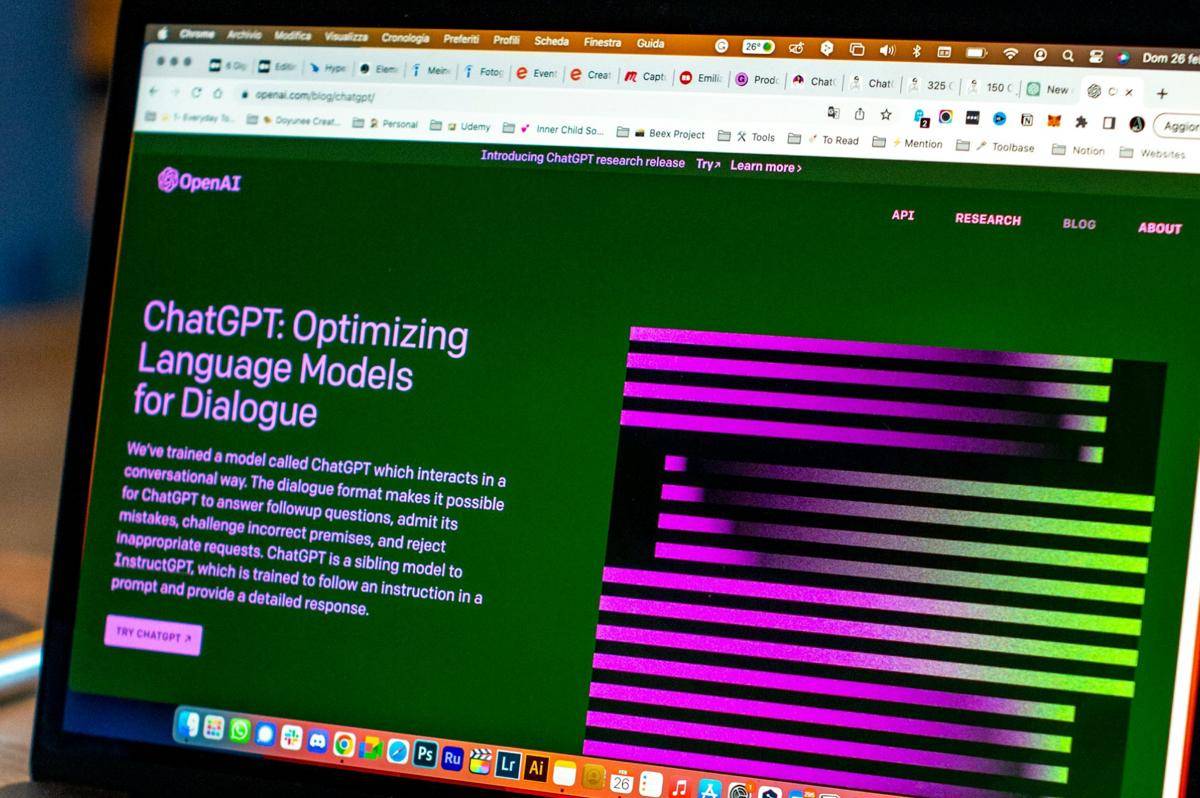Screen dimensions: 1200x798
Task: Open the Toolbase bookmarks folder
Action: (x=995, y=146)
